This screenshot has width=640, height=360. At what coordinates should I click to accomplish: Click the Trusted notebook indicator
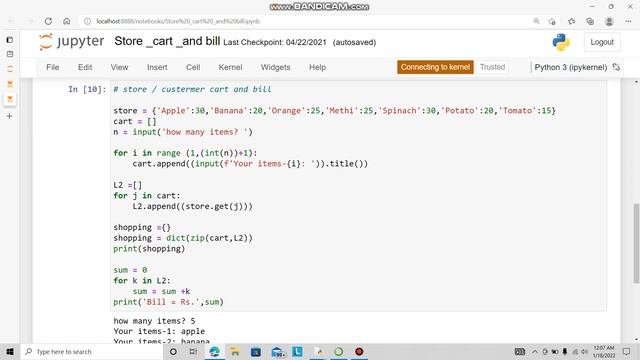[492, 67]
